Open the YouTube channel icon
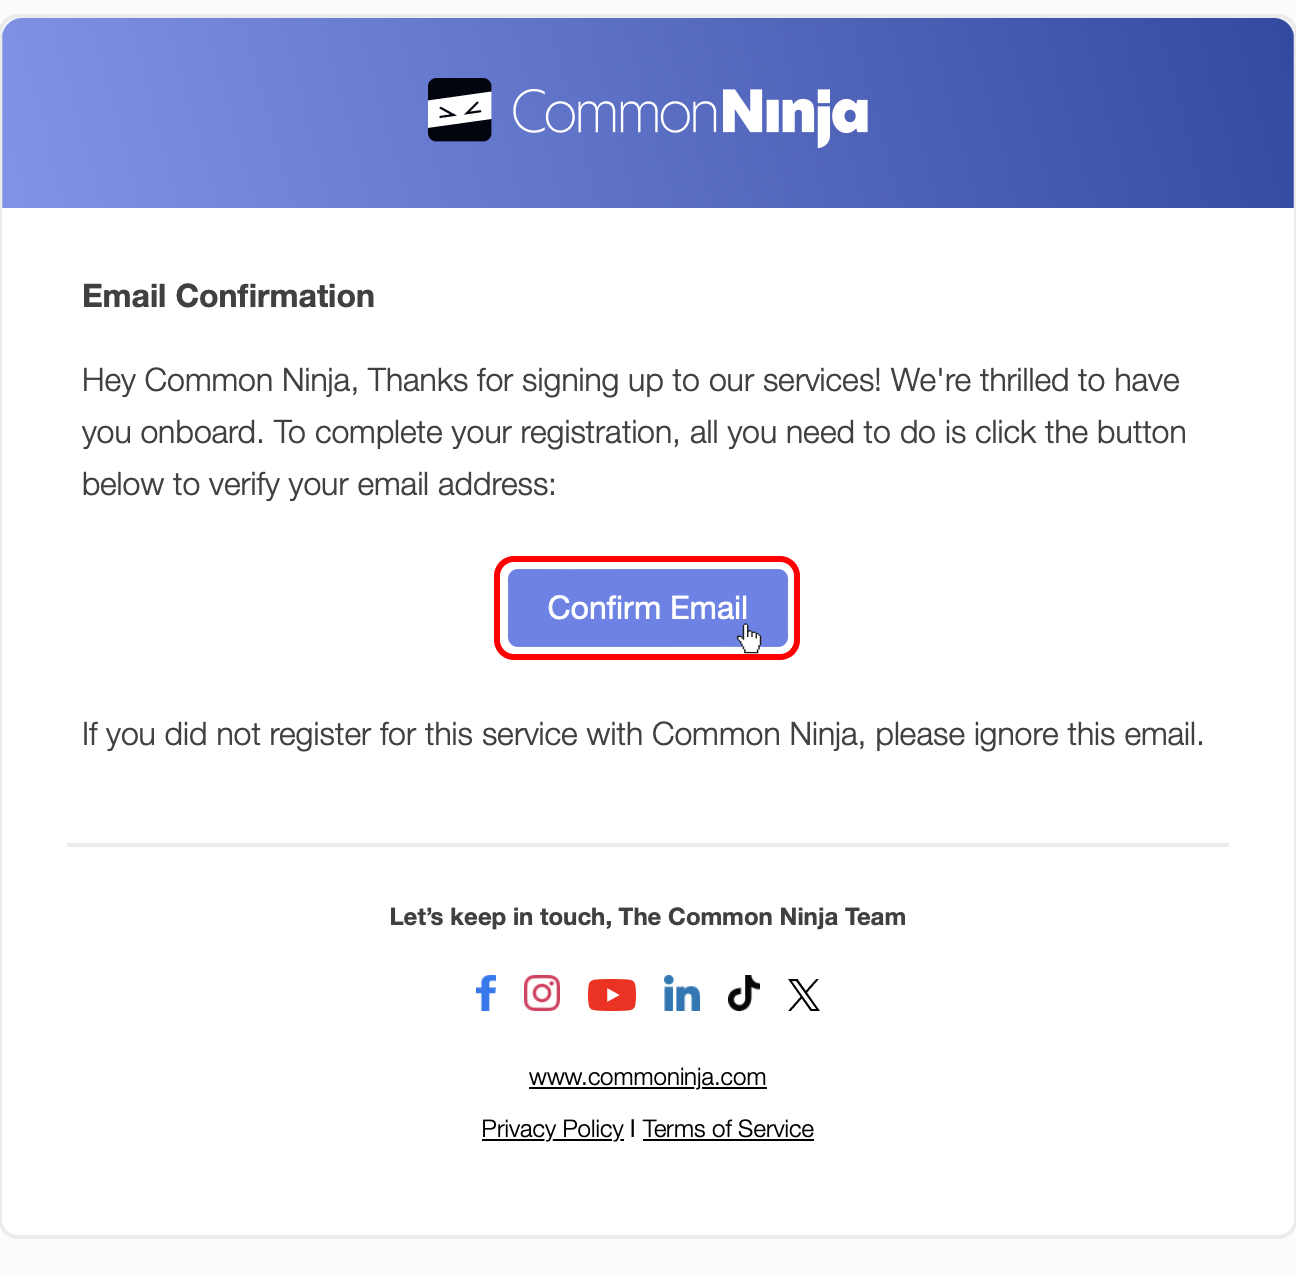The height and width of the screenshot is (1276, 1296). 612,994
